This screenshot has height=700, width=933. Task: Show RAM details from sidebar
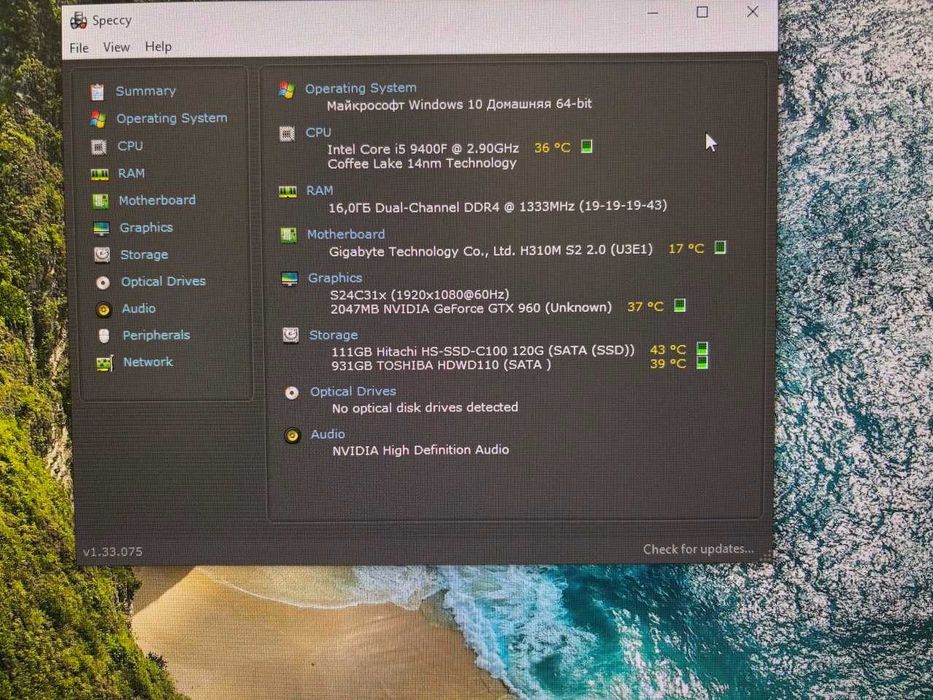[131, 173]
